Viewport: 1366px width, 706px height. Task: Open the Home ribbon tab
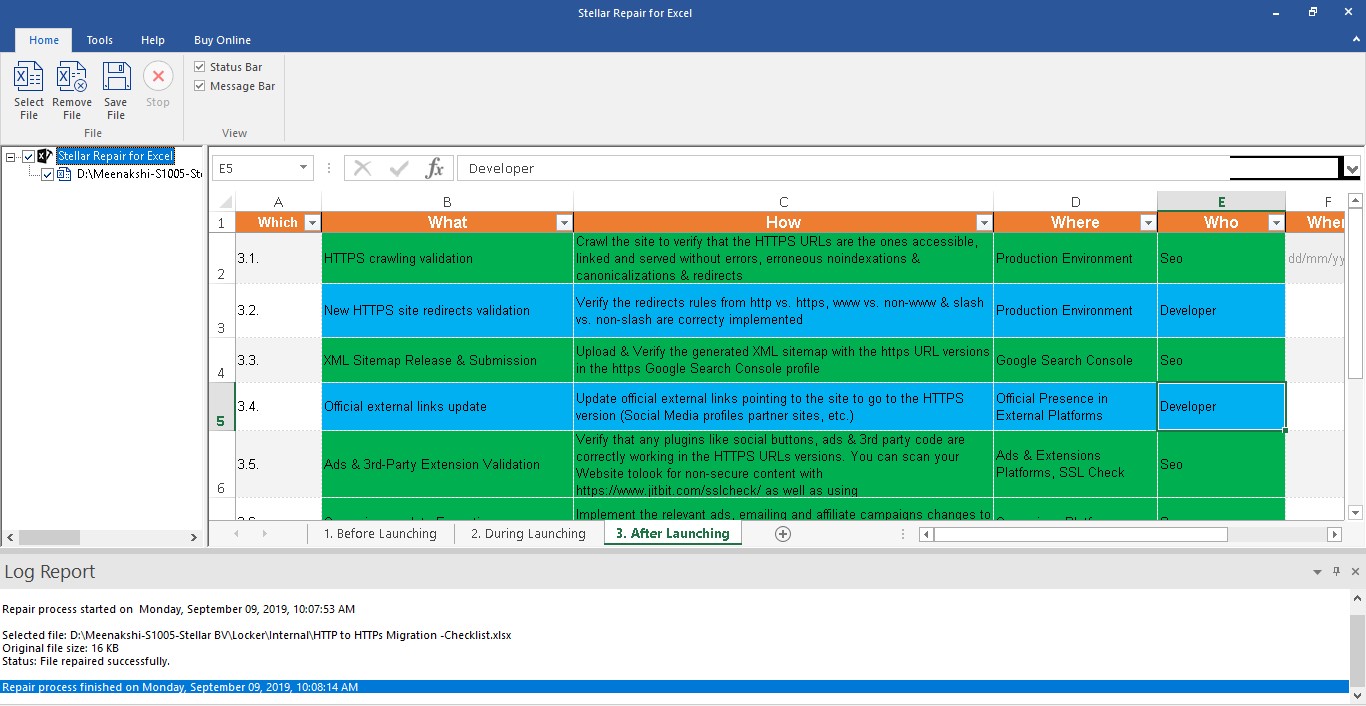click(44, 40)
